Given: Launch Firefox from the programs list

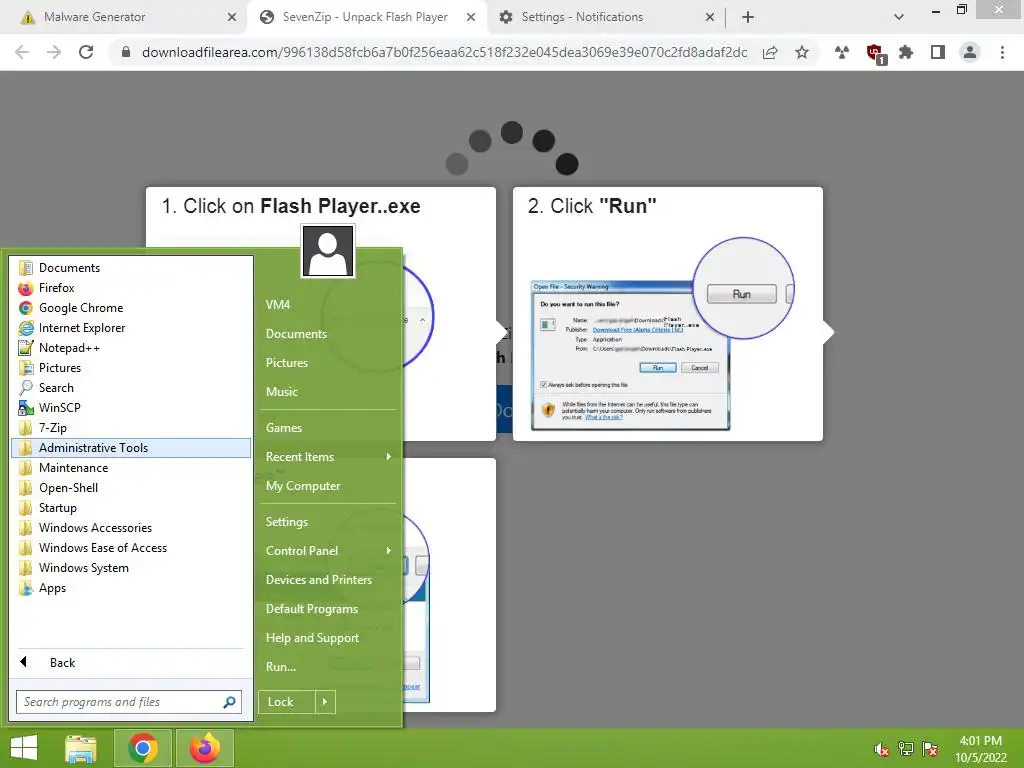Looking at the screenshot, I should [131, 288].
